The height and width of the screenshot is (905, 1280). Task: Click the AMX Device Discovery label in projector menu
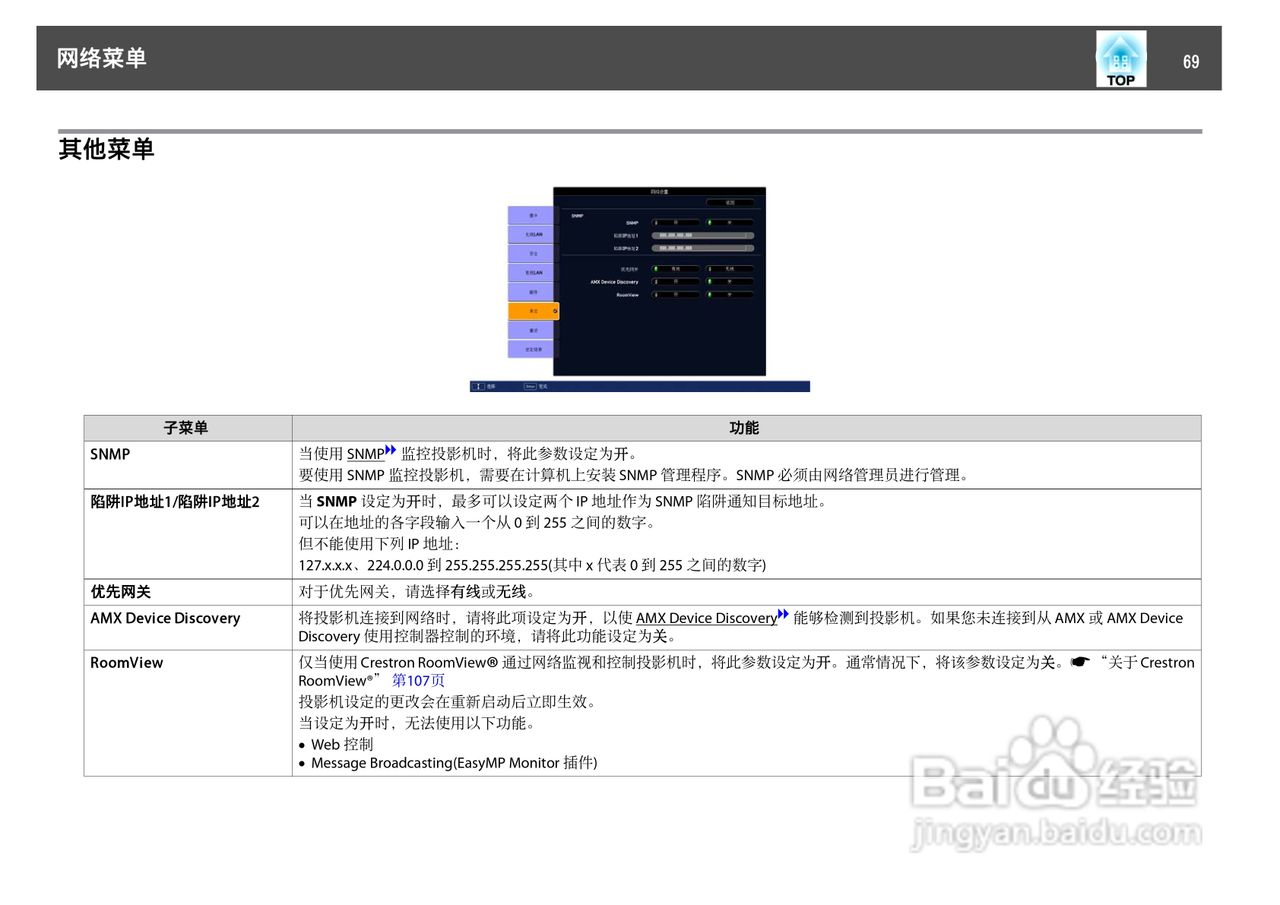coord(615,282)
